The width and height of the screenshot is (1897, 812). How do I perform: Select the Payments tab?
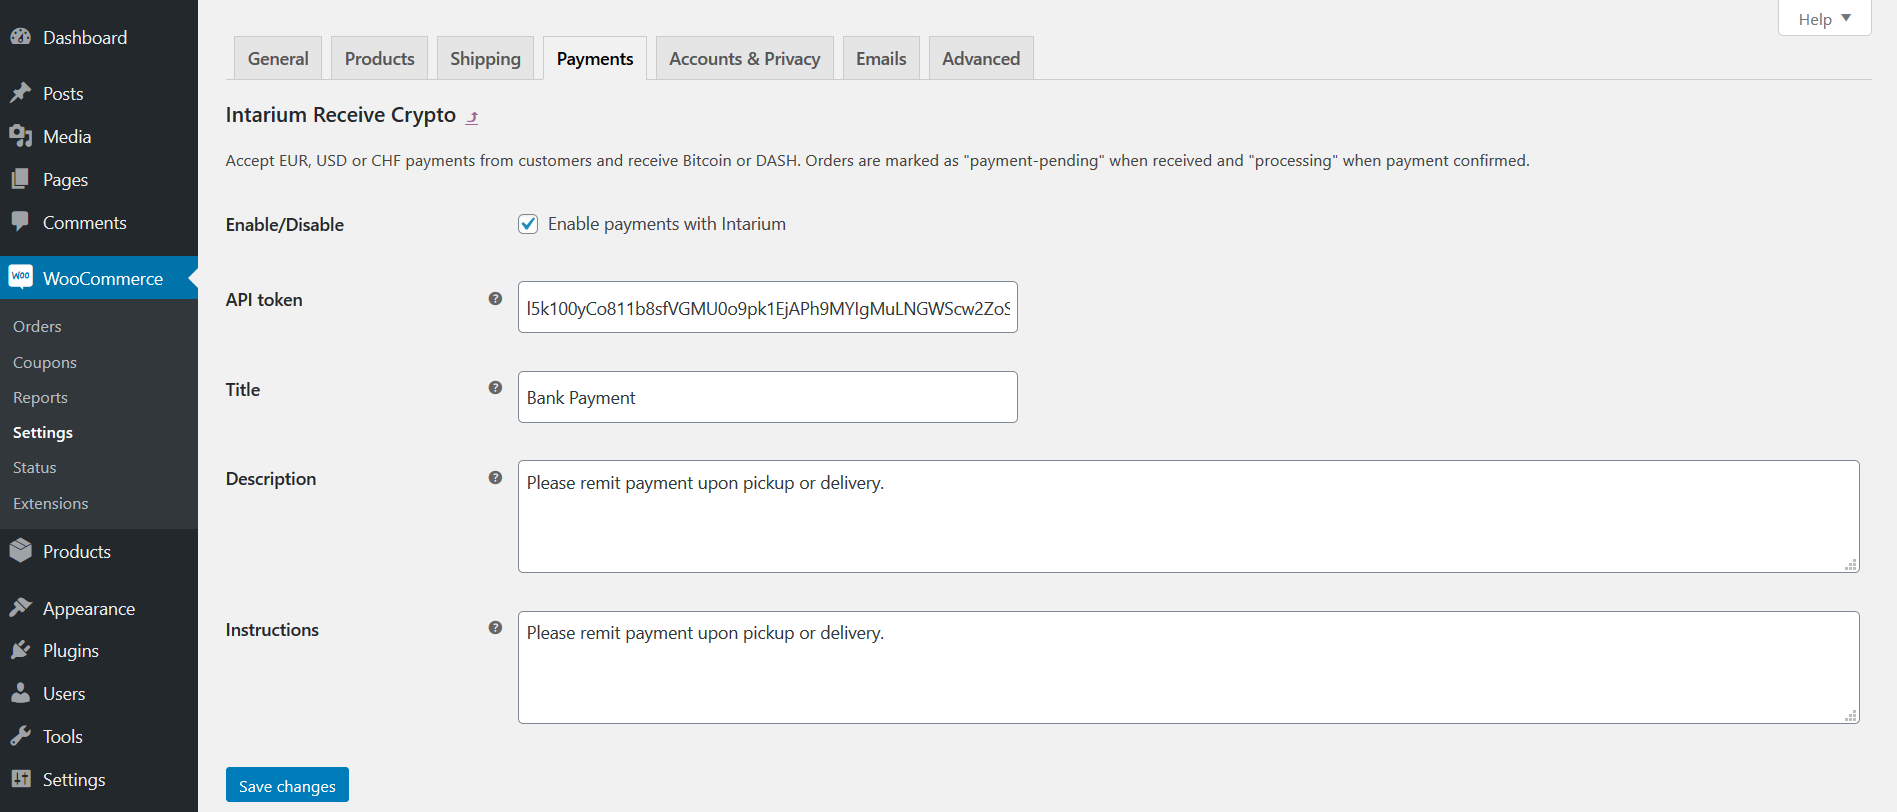pos(595,58)
